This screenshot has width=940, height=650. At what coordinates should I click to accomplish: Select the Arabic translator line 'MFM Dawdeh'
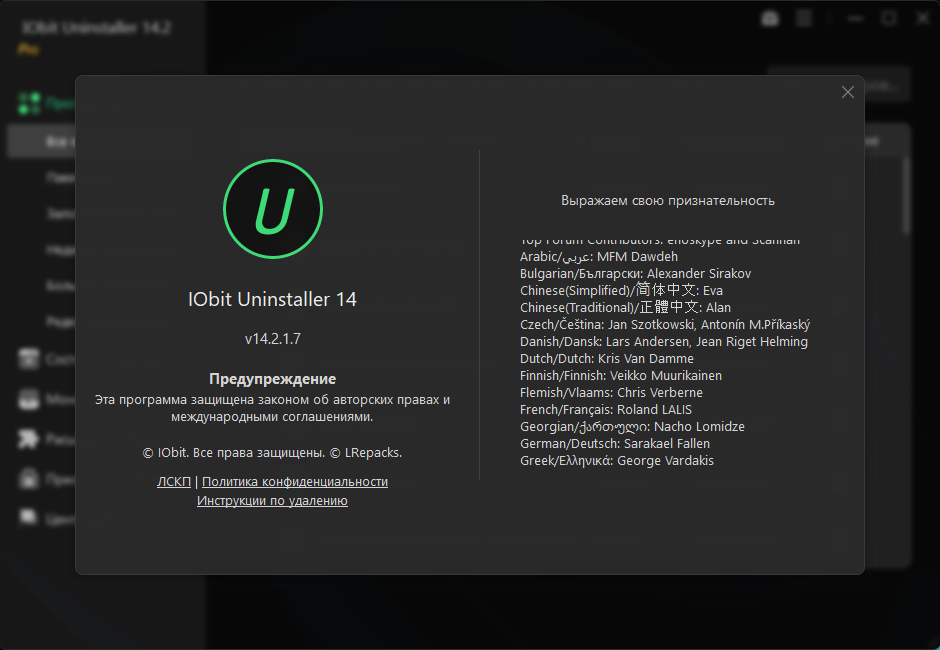pos(599,257)
